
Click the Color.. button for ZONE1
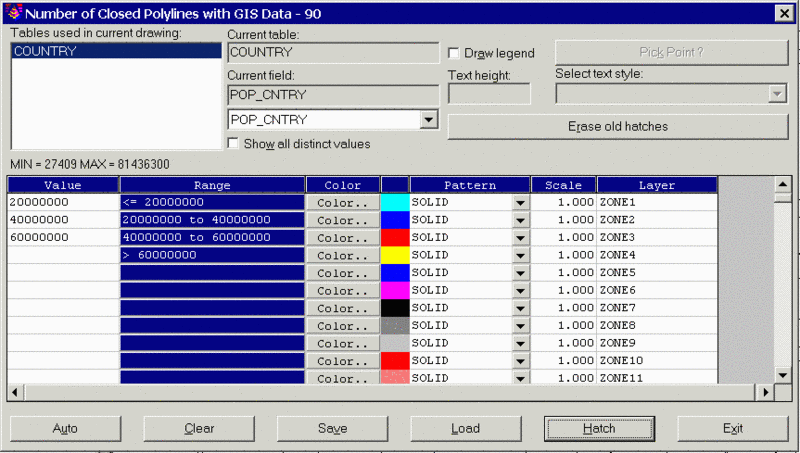click(343, 203)
